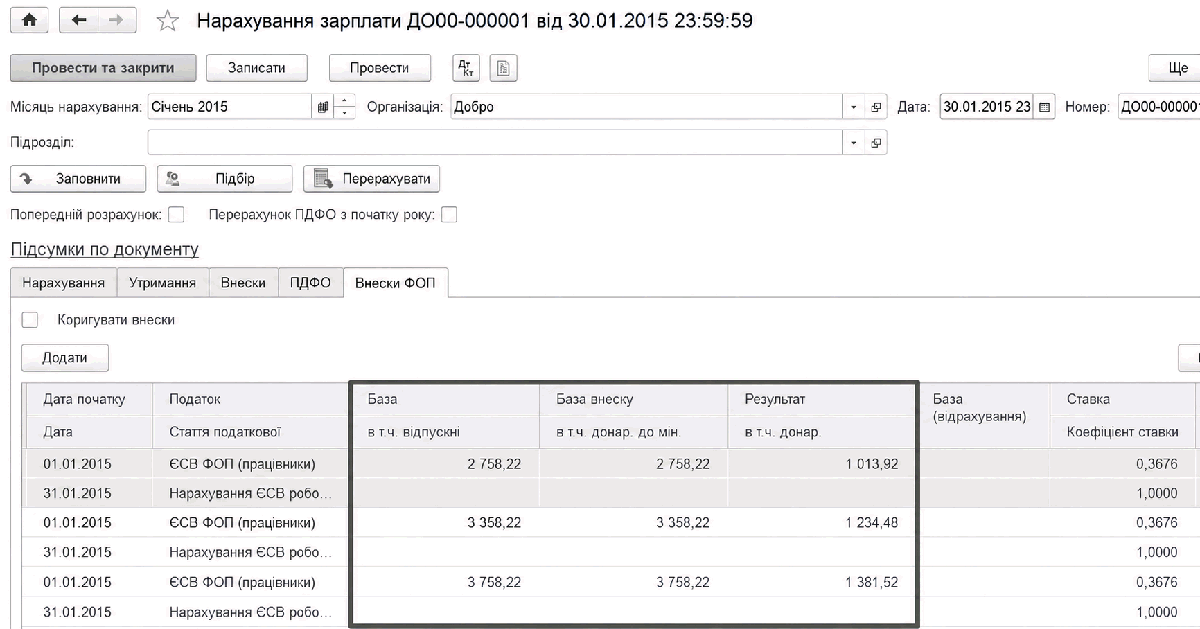1200x629 pixels.
Task: Click the Організація field showing Добро
Action: (647, 107)
